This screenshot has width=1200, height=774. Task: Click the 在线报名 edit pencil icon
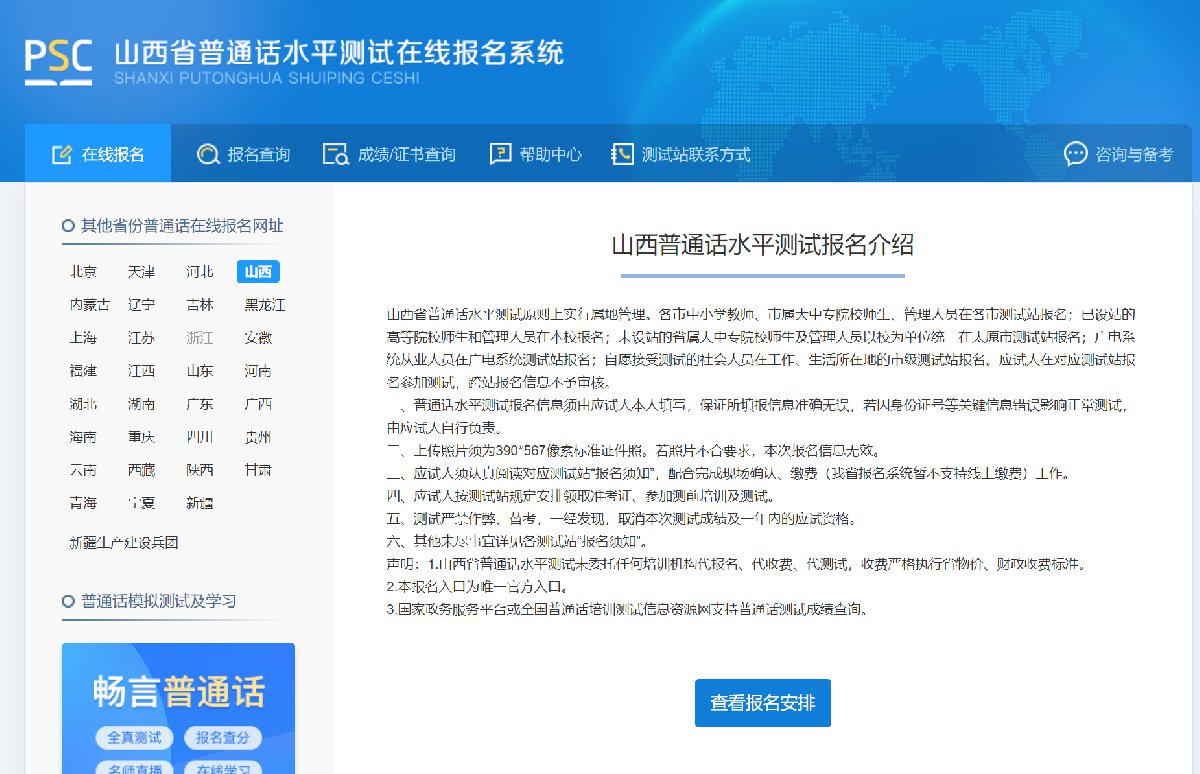point(62,154)
